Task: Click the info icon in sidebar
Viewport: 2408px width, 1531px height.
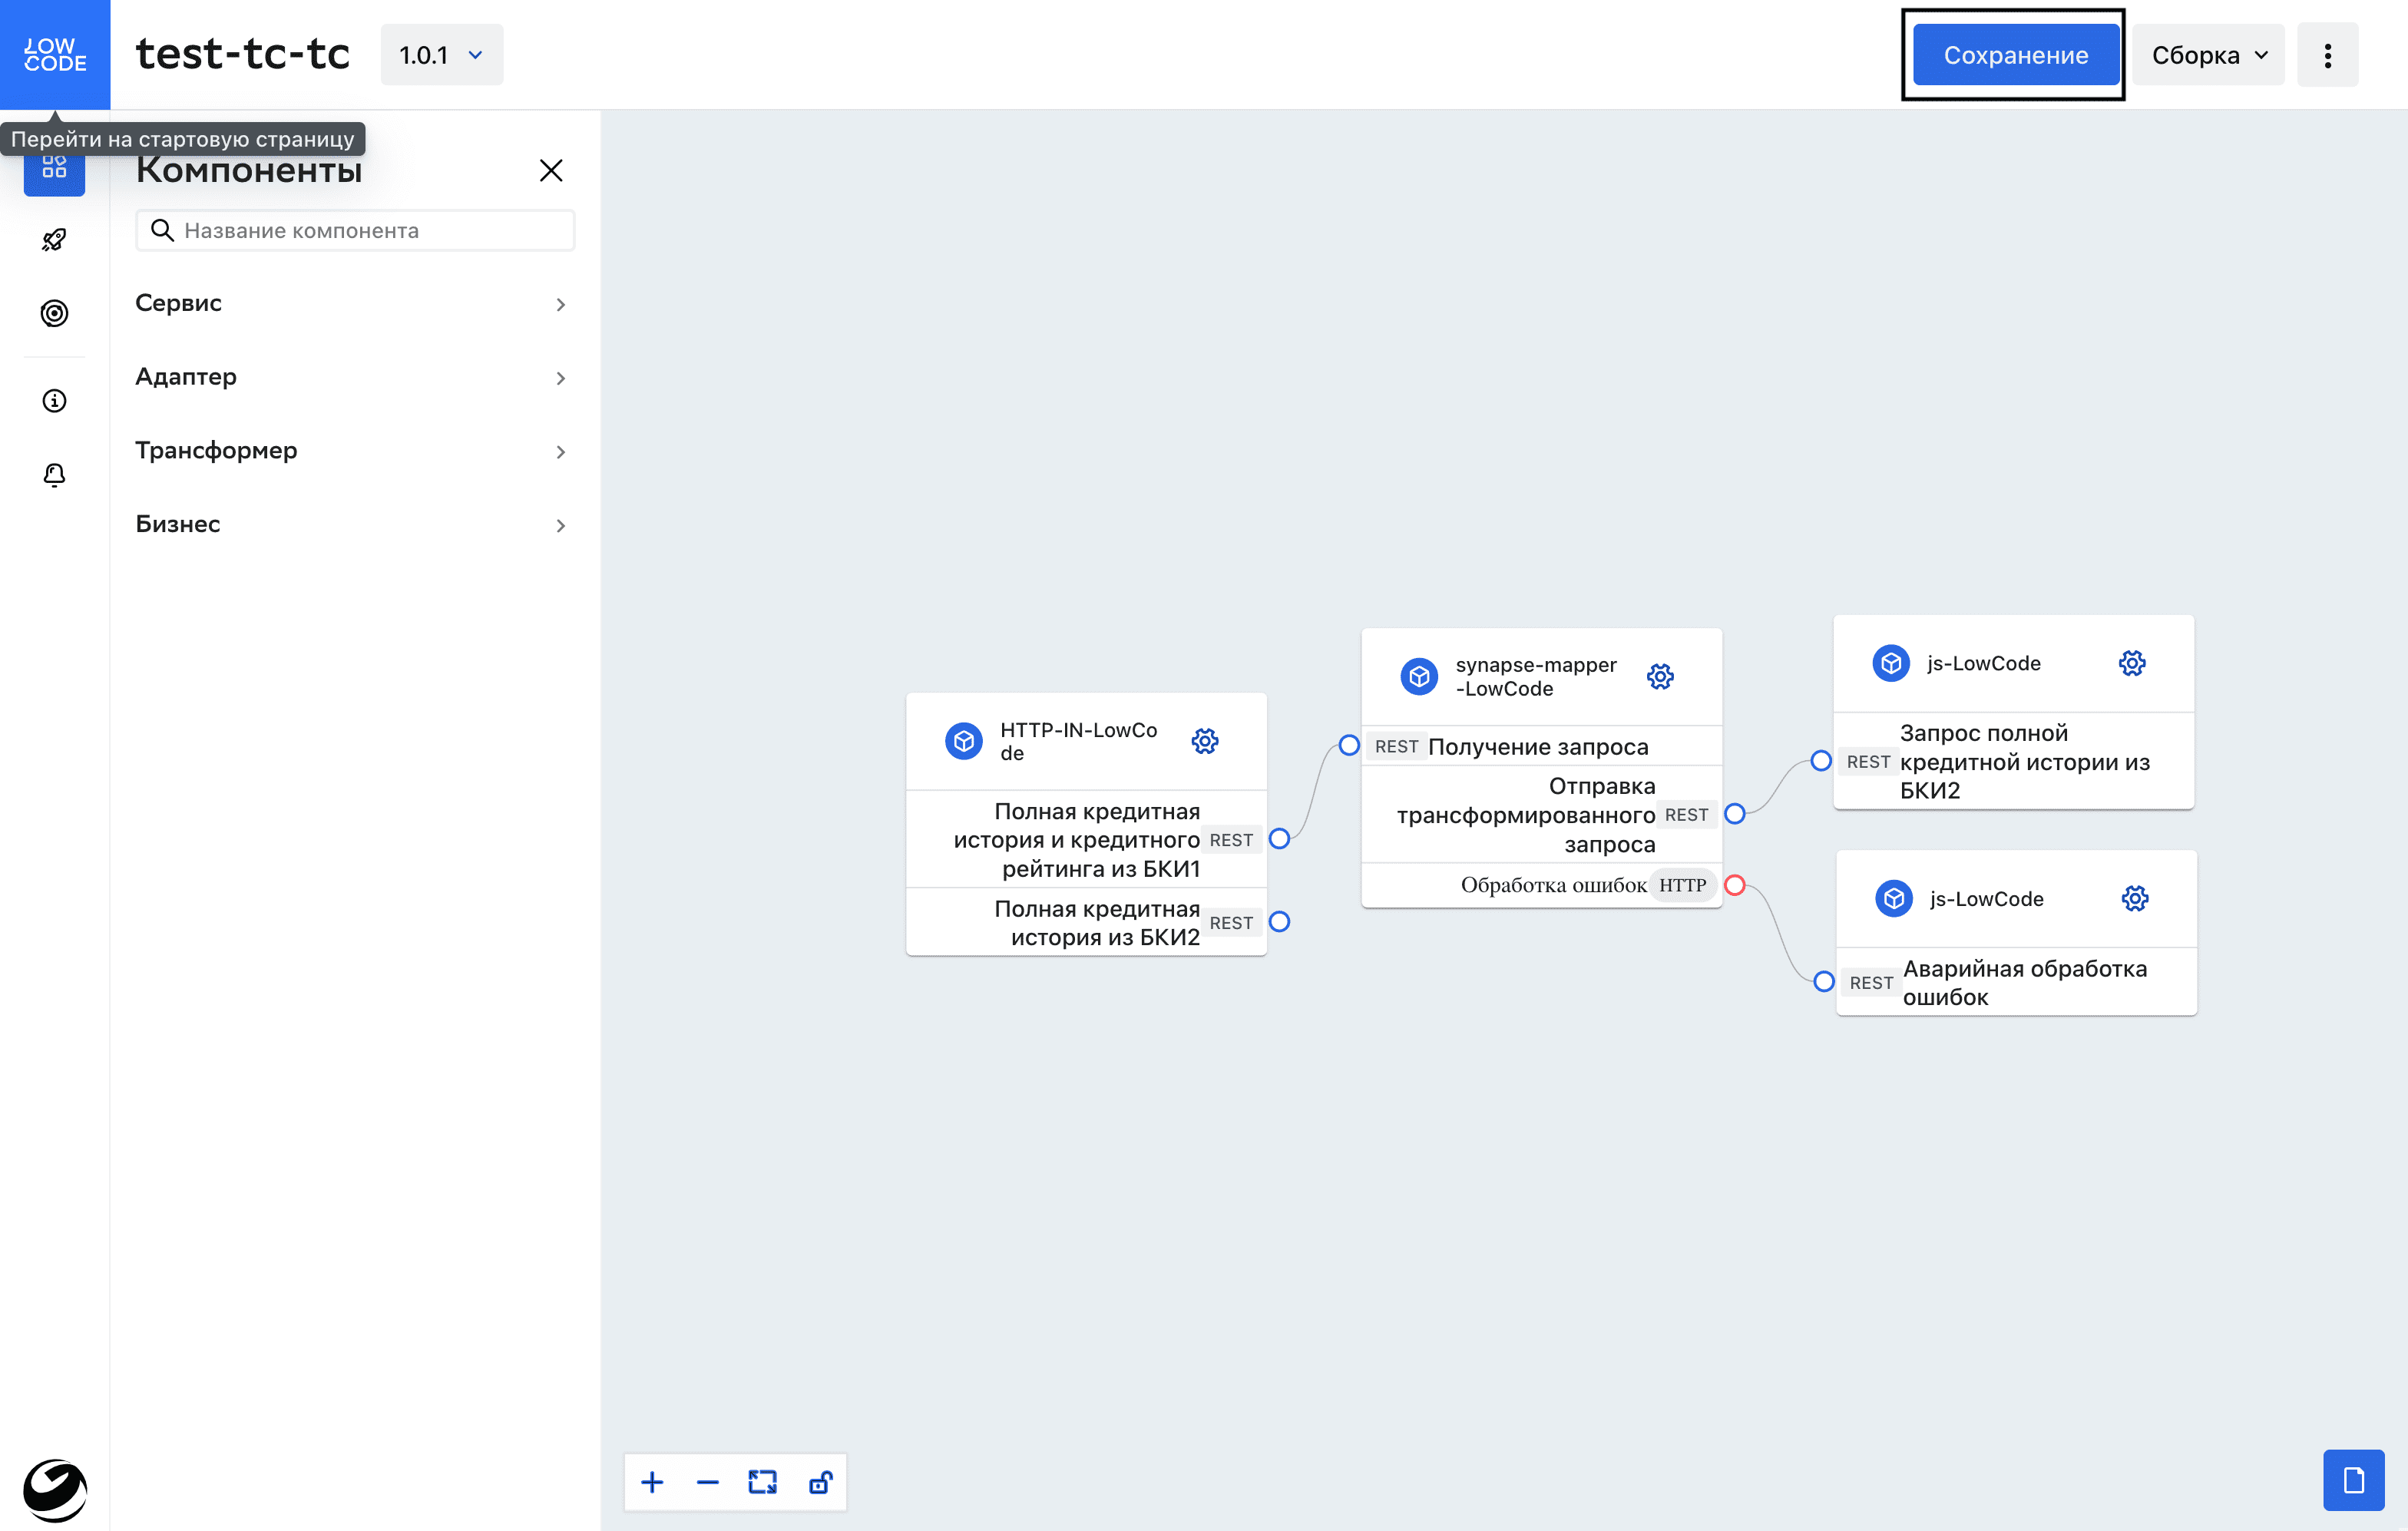Action: click(54, 401)
